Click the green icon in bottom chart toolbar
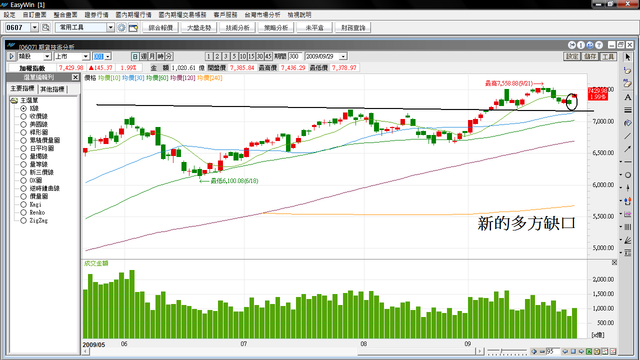Viewport: 640px width, 360px height. point(589,351)
